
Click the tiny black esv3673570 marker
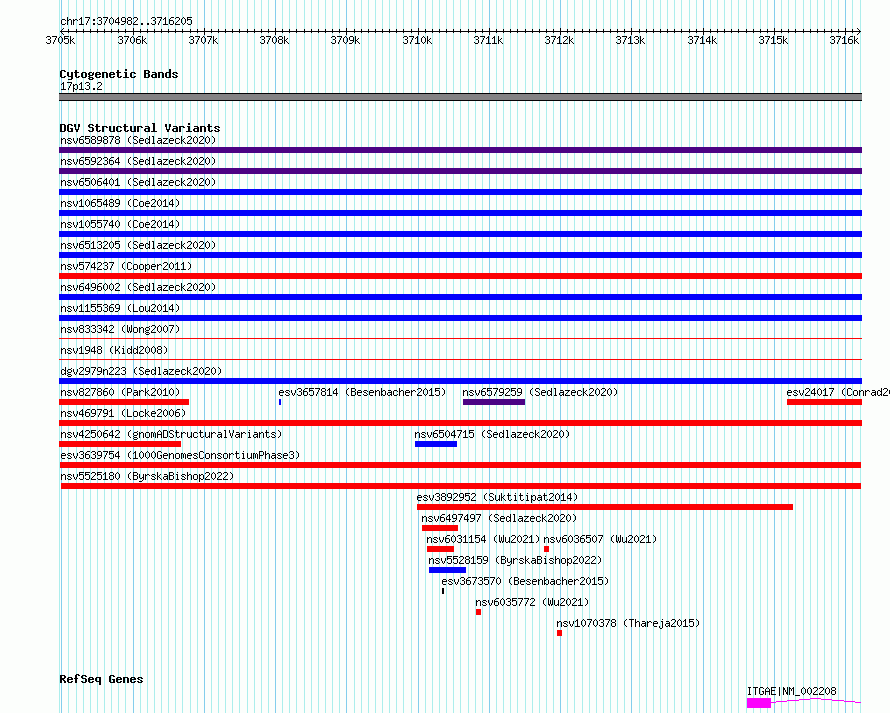point(443,591)
